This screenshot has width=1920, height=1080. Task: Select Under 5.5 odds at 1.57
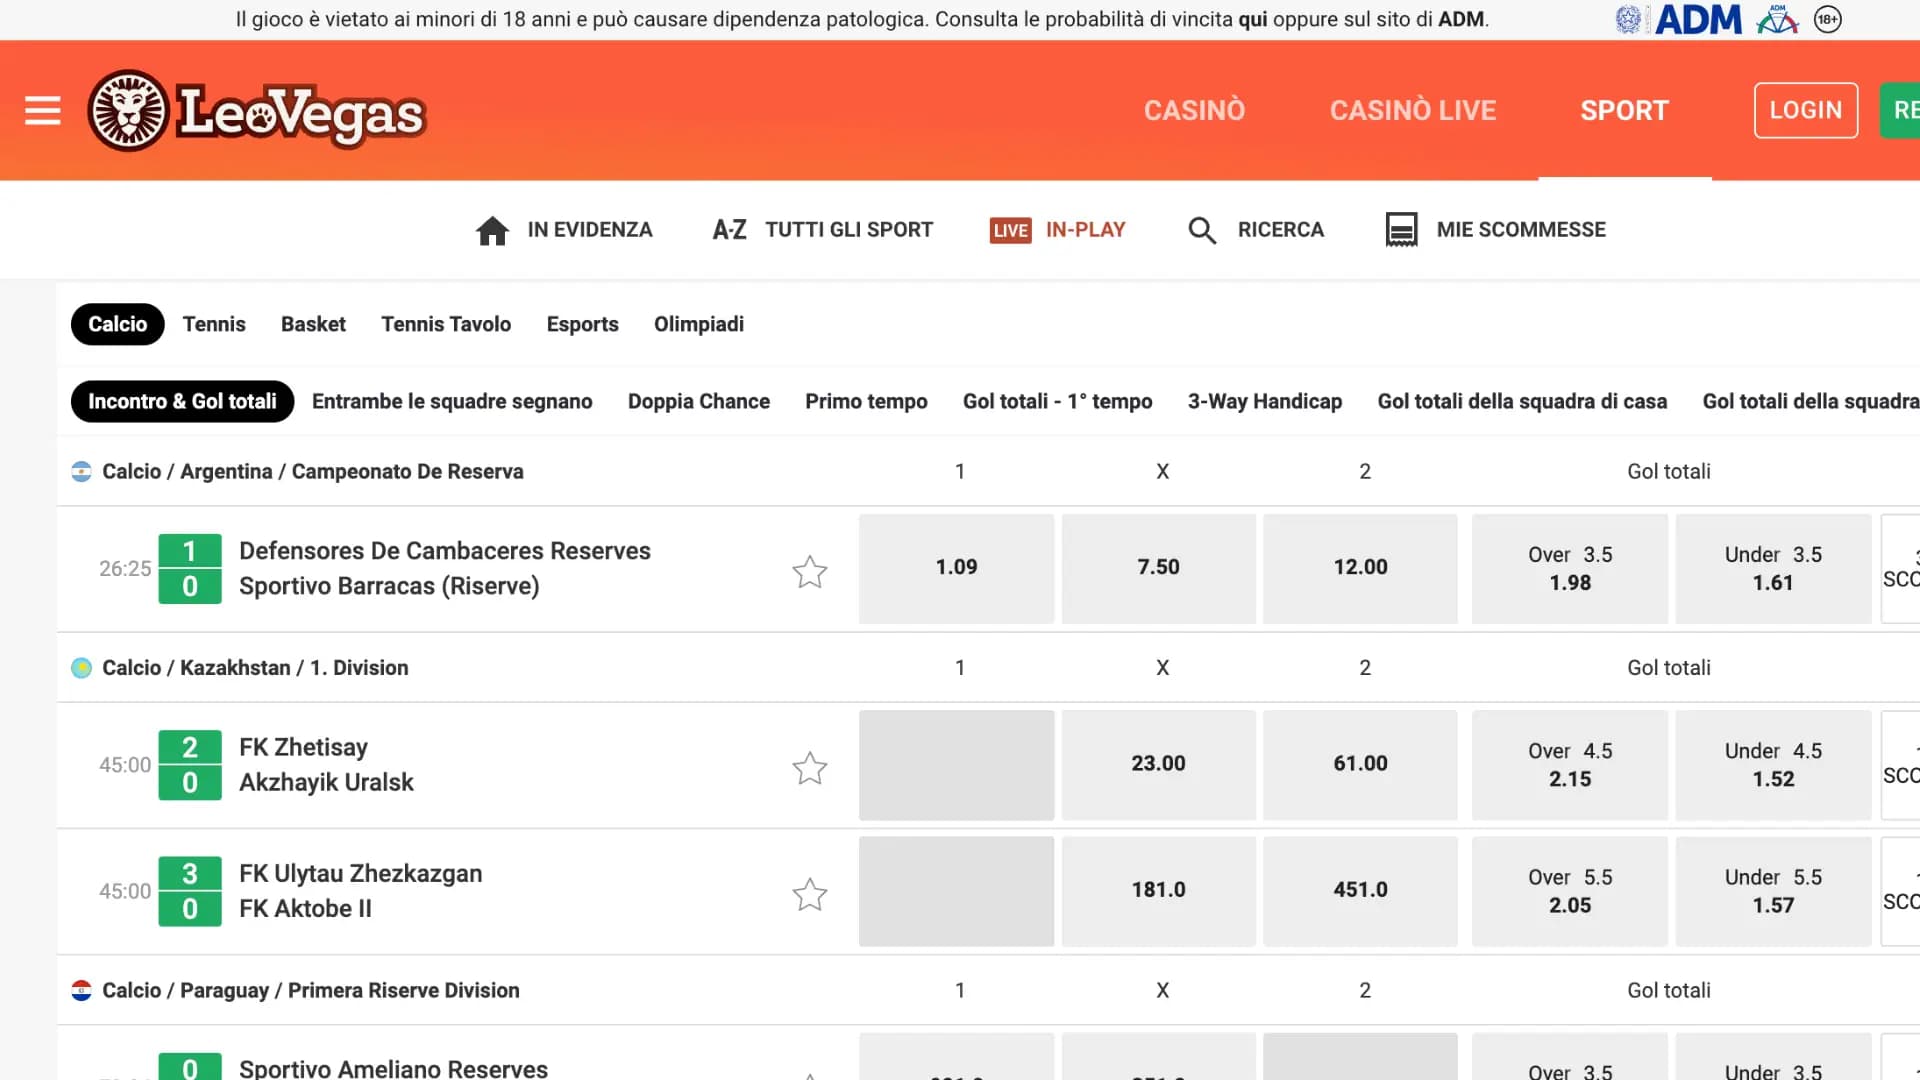point(1772,891)
